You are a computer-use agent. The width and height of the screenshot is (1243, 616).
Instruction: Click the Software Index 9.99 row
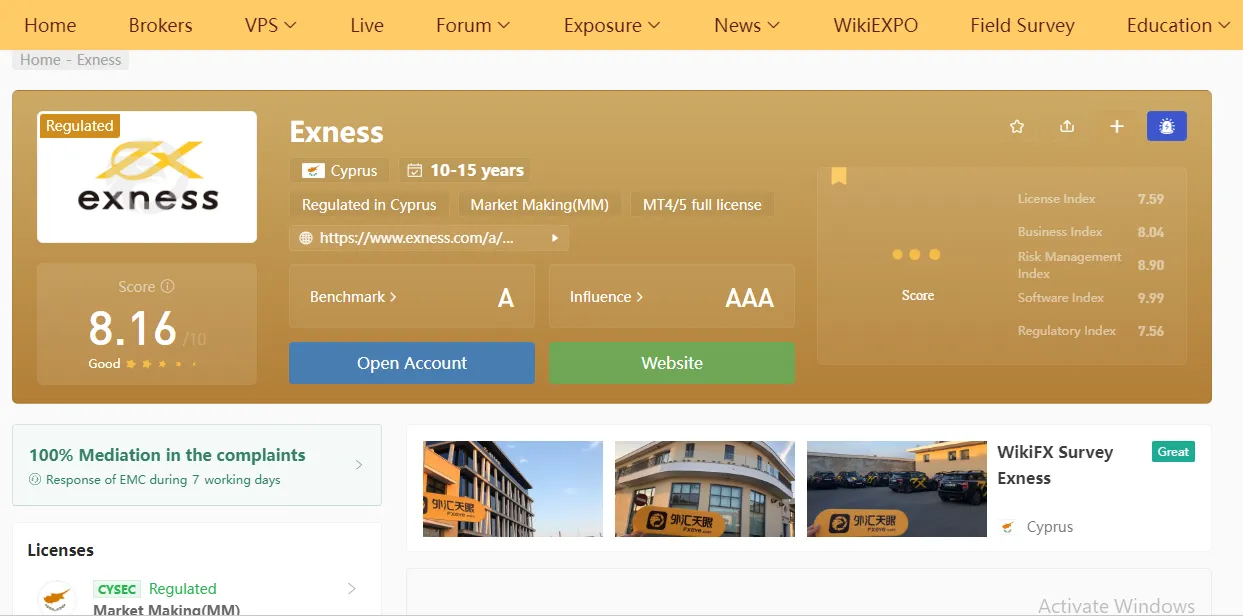tap(1091, 298)
